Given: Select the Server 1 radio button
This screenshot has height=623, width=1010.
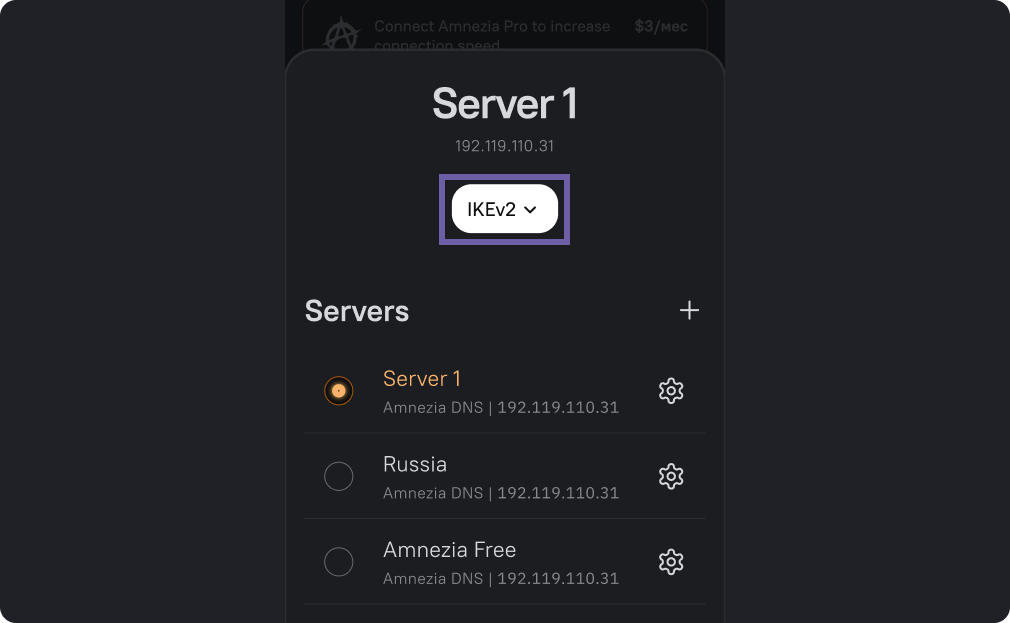Looking at the screenshot, I should point(339,391).
